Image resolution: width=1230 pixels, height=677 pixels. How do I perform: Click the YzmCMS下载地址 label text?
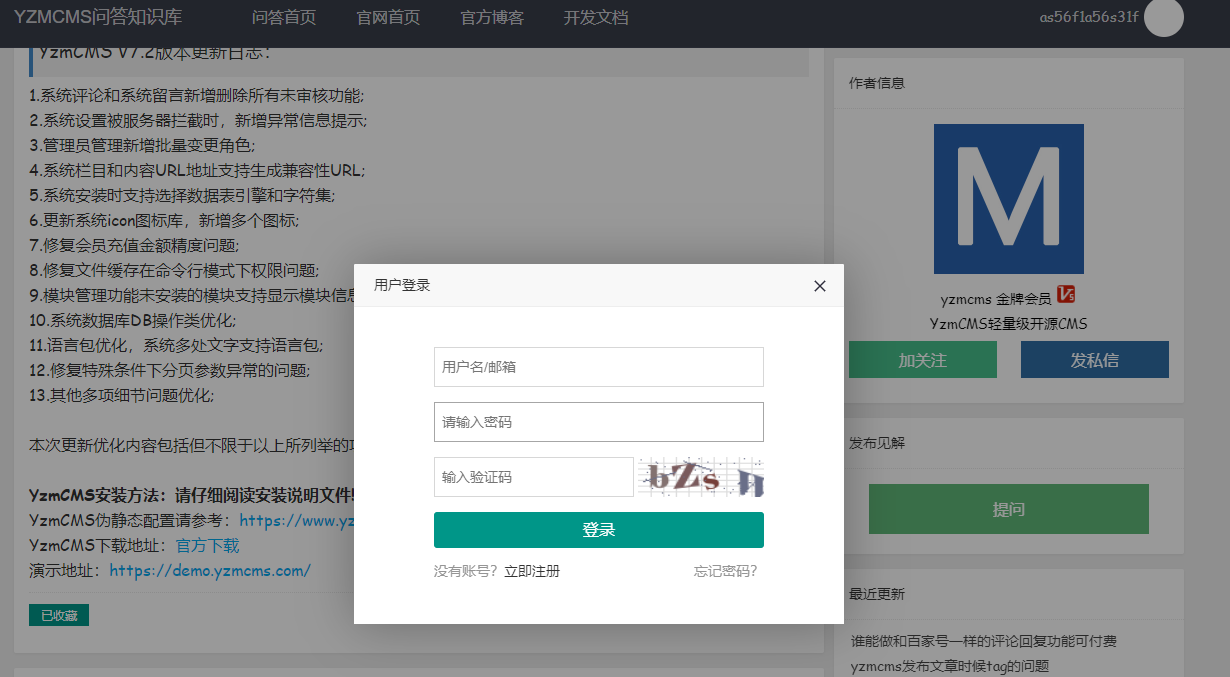(x=99, y=546)
